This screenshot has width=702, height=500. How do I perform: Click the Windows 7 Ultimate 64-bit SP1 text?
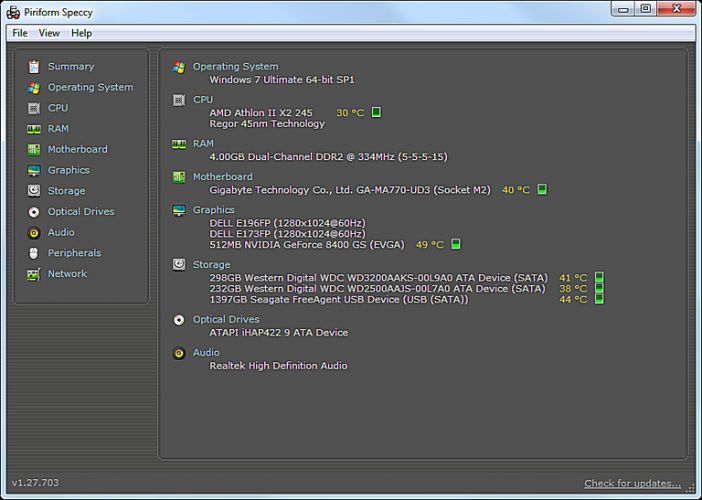(282, 80)
